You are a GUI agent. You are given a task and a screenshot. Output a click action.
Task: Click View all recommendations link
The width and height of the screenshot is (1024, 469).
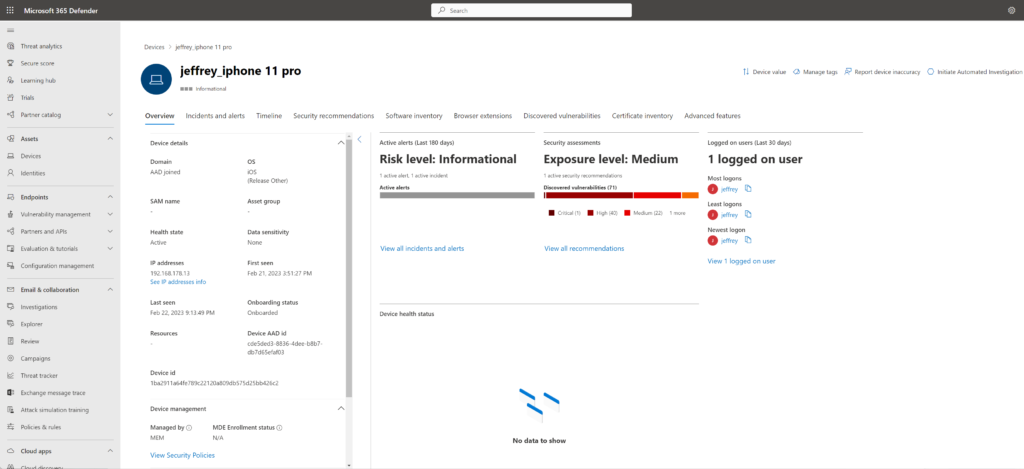coord(584,248)
